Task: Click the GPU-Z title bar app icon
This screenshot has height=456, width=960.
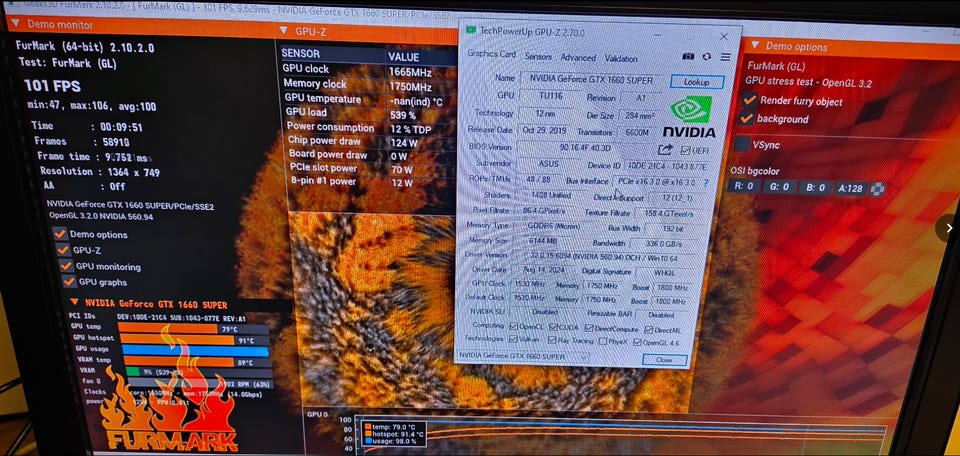Action: [470, 30]
